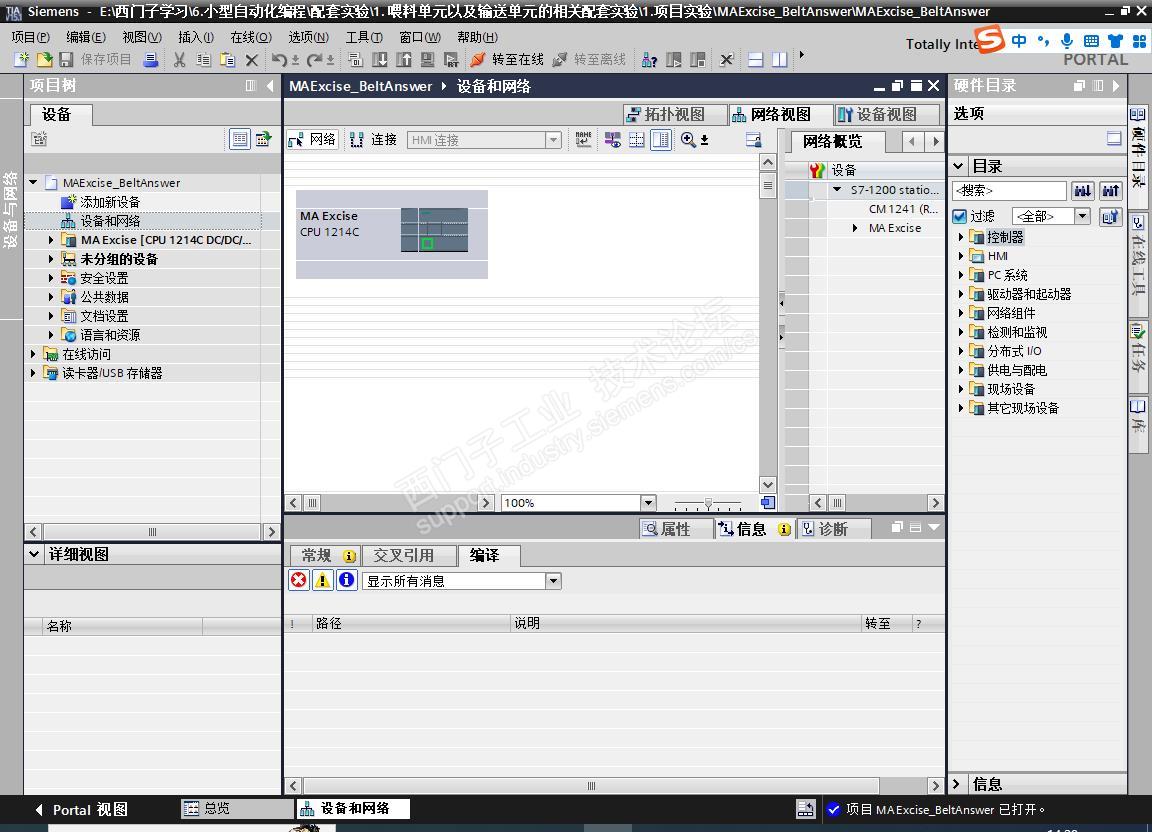Screen dimensions: 1152x832
Task: Click the Delete X icon next to Paste
Action: pos(252,60)
